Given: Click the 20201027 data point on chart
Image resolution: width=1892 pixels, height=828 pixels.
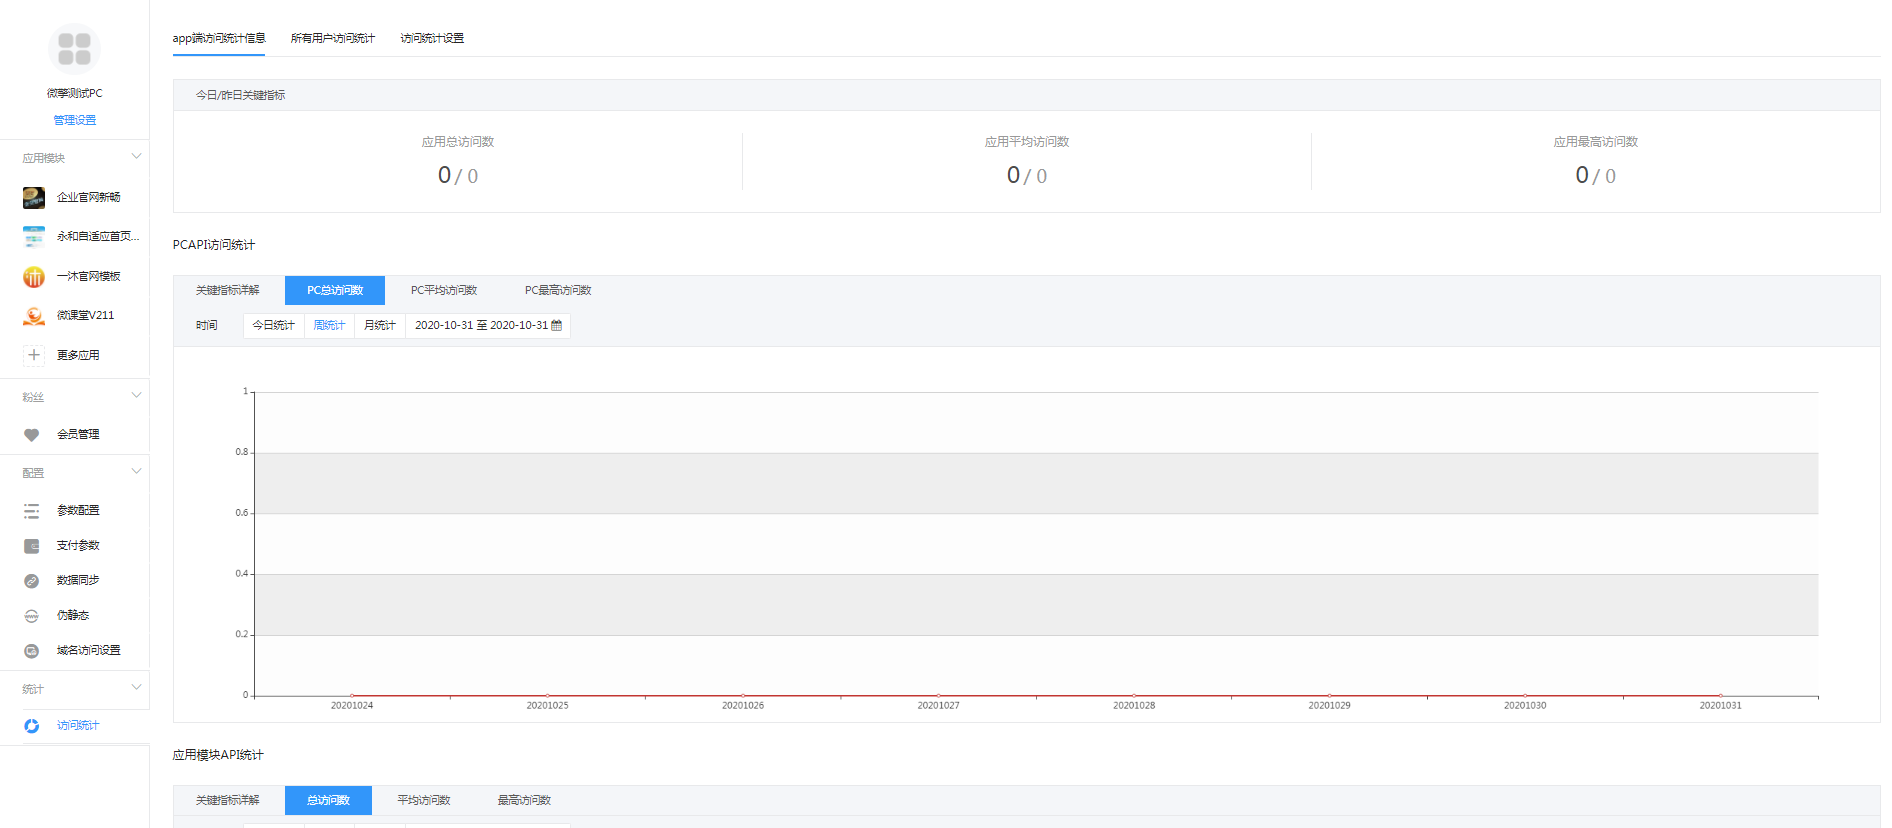Looking at the screenshot, I should [x=938, y=695].
